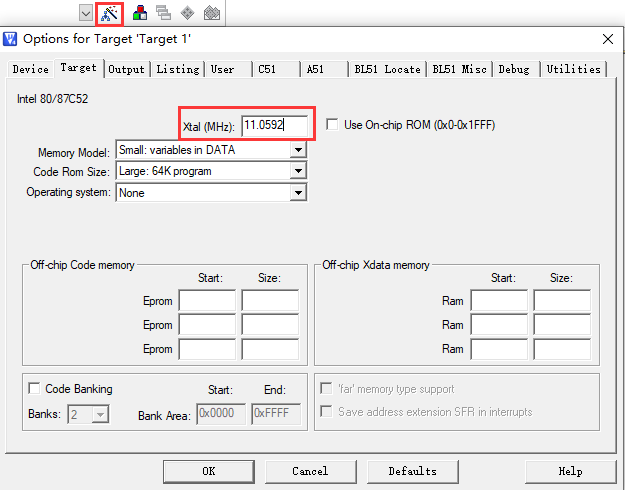Open the Memory Model dropdown

297,151
